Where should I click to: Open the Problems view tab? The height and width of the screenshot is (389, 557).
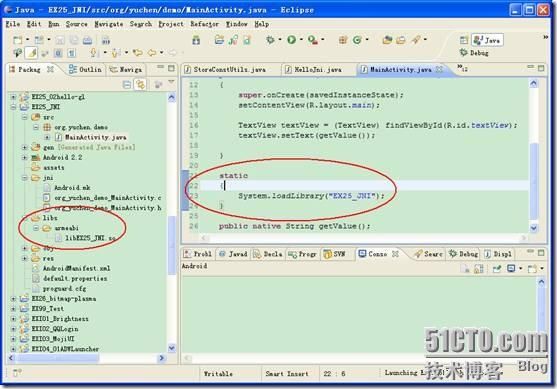pos(198,254)
